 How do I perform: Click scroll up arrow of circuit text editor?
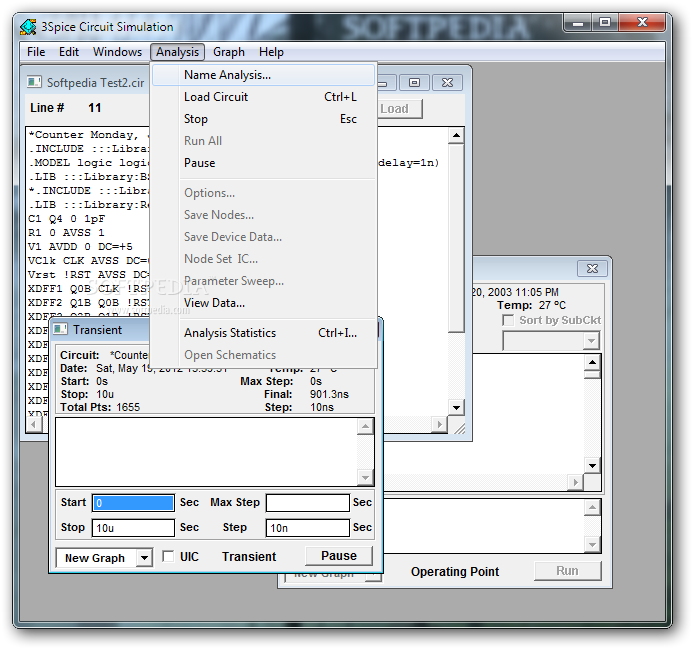[x=456, y=135]
